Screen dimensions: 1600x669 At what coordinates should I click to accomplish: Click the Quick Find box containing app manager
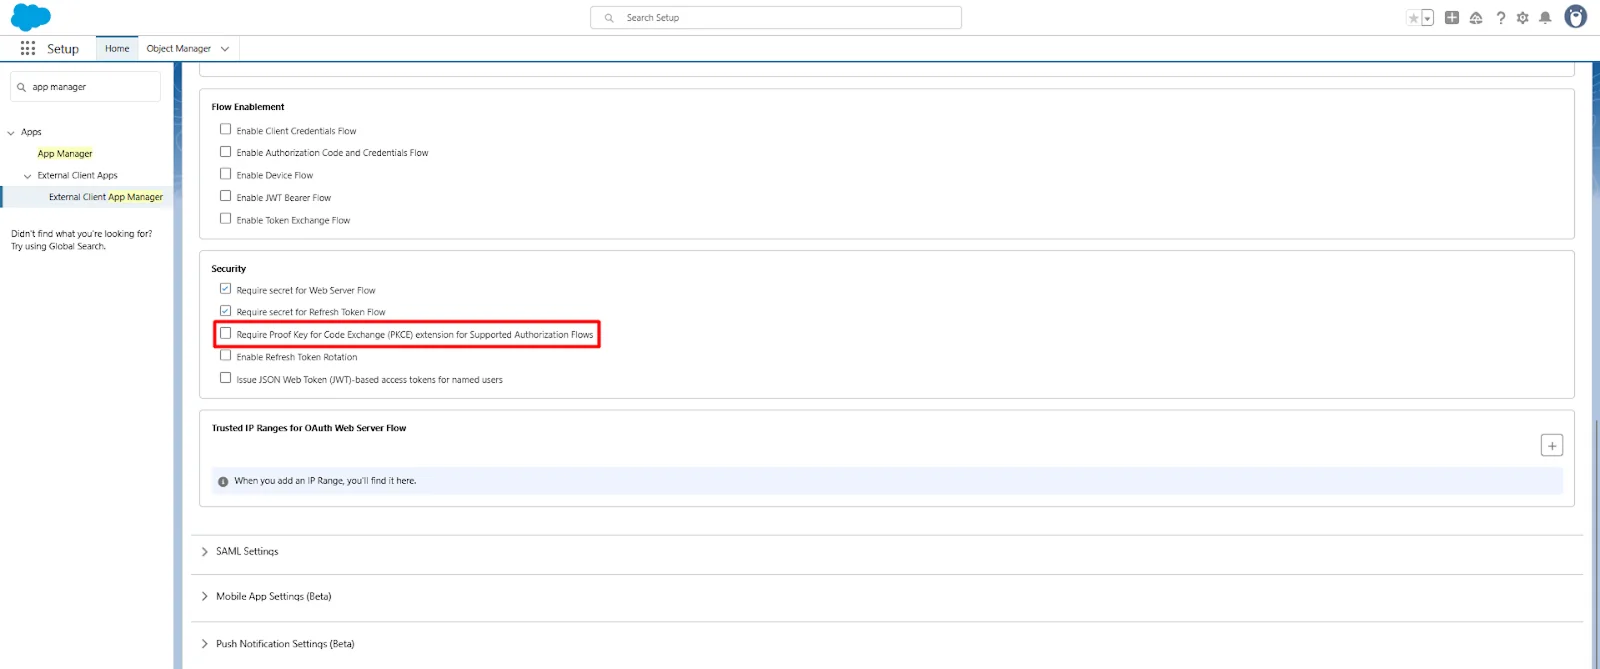click(85, 87)
